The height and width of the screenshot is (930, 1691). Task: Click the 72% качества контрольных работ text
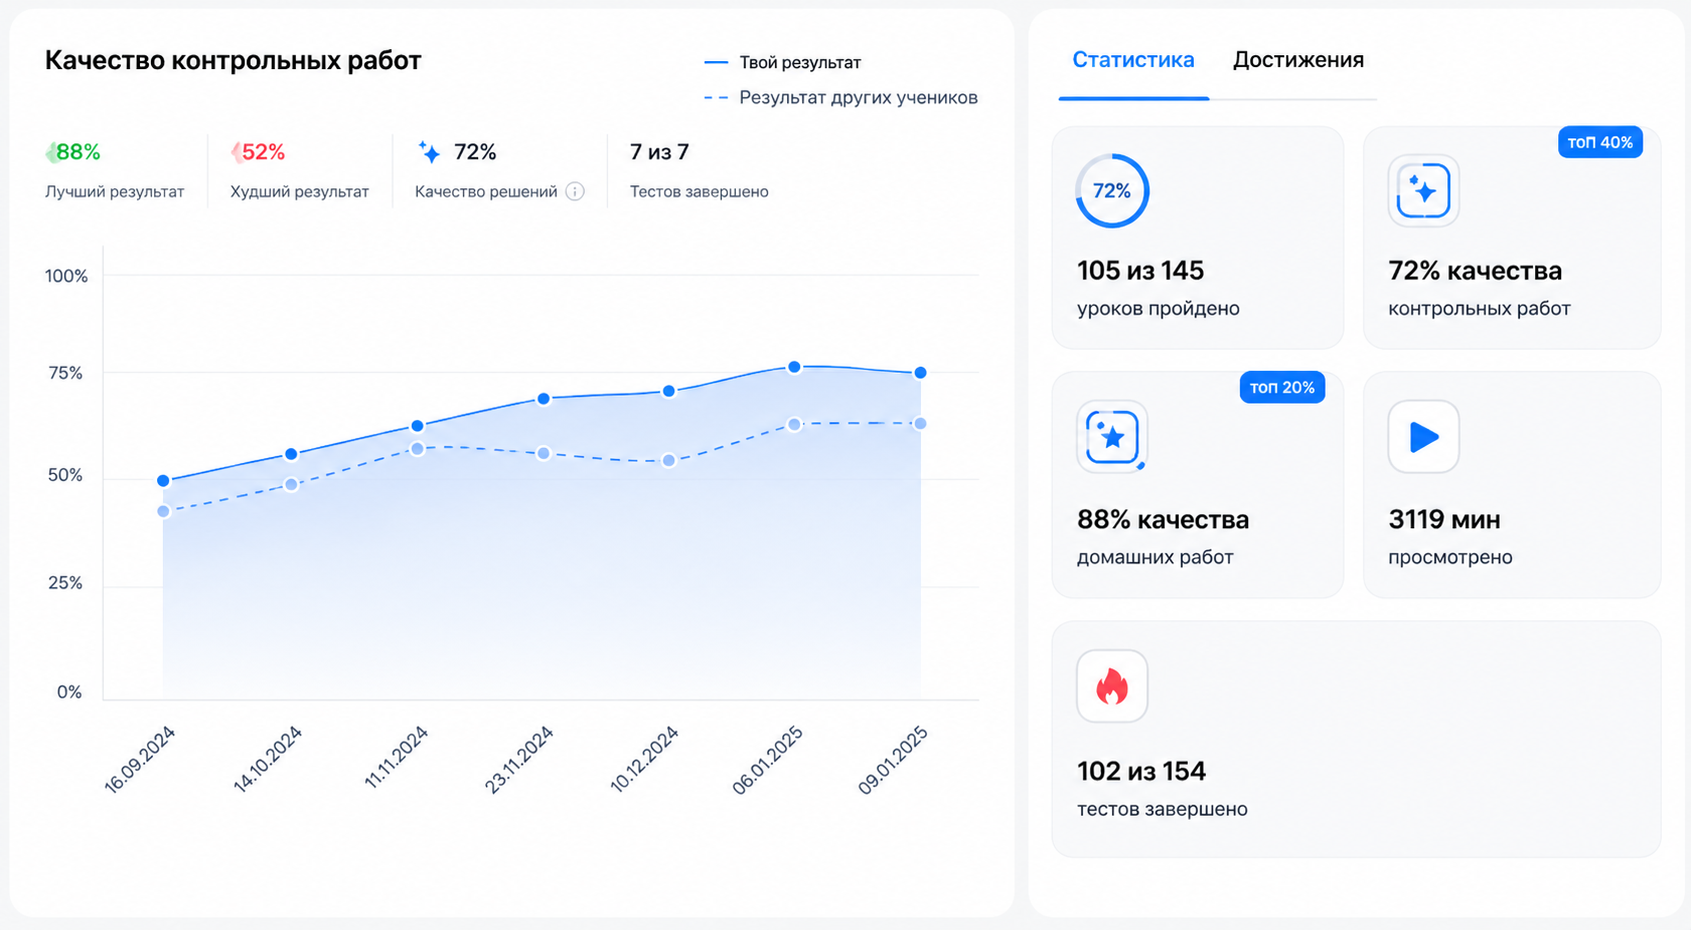pos(1479,288)
